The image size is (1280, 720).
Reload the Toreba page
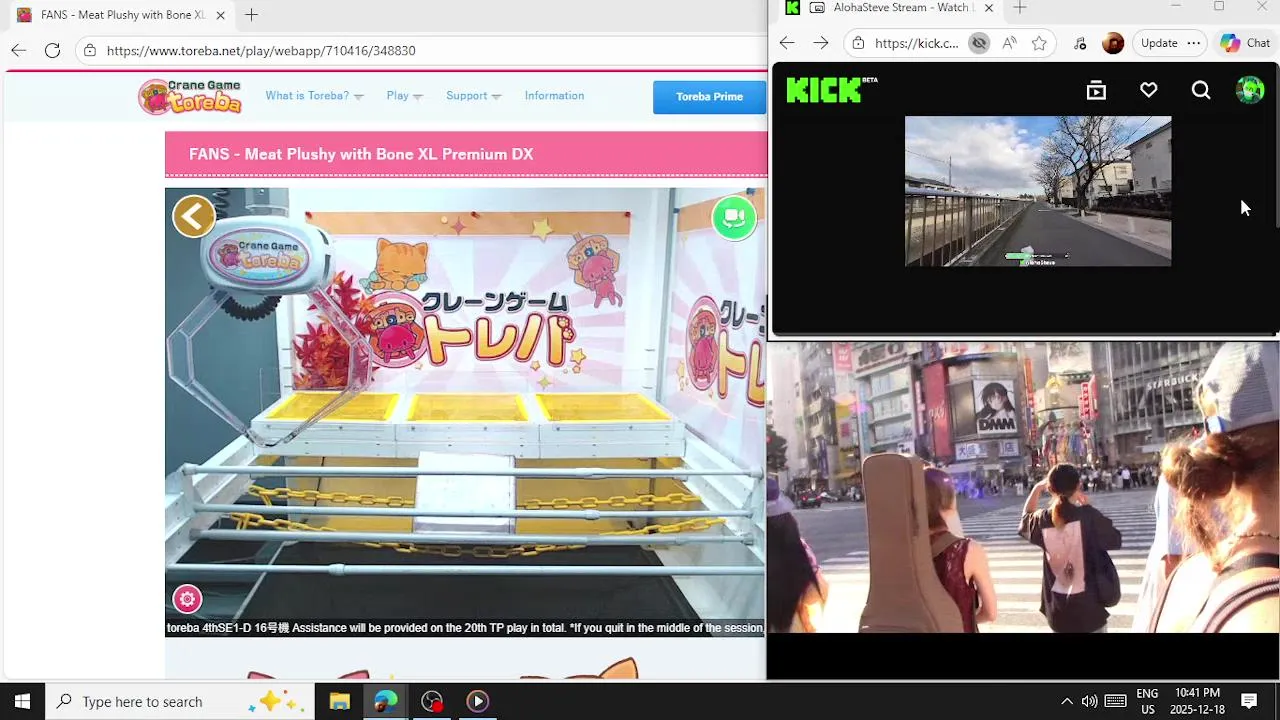[52, 50]
